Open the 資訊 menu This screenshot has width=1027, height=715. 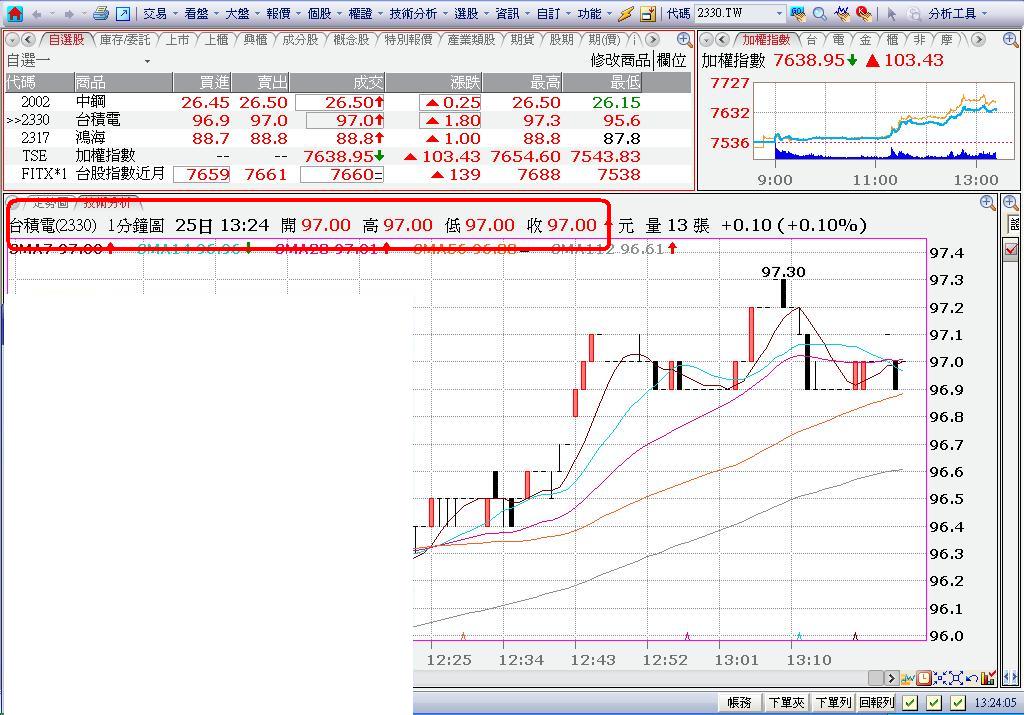(508, 13)
